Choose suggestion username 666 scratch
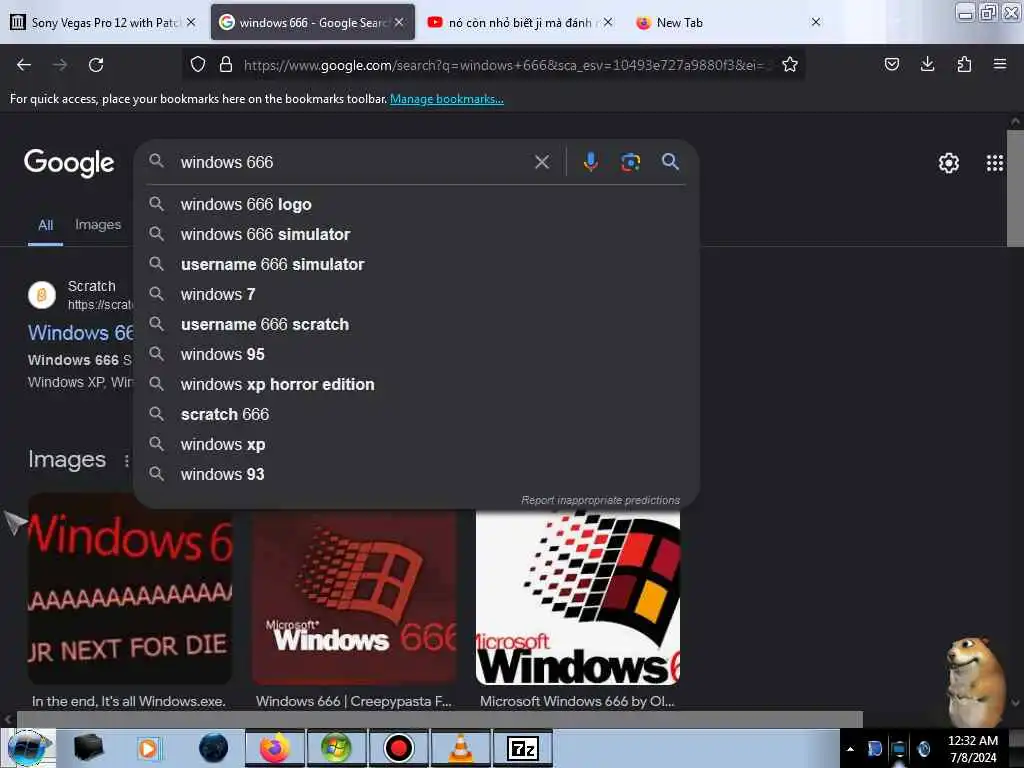Image resolution: width=1024 pixels, height=768 pixels. [417, 325]
